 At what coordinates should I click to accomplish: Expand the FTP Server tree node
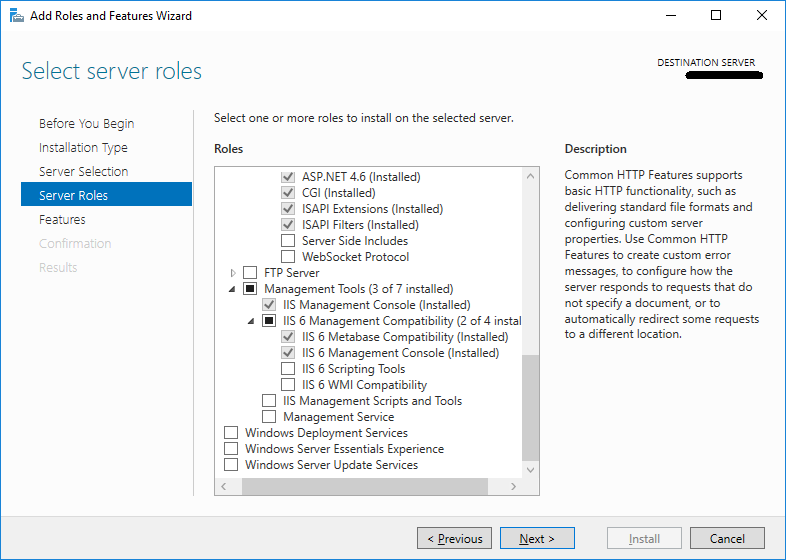[234, 273]
